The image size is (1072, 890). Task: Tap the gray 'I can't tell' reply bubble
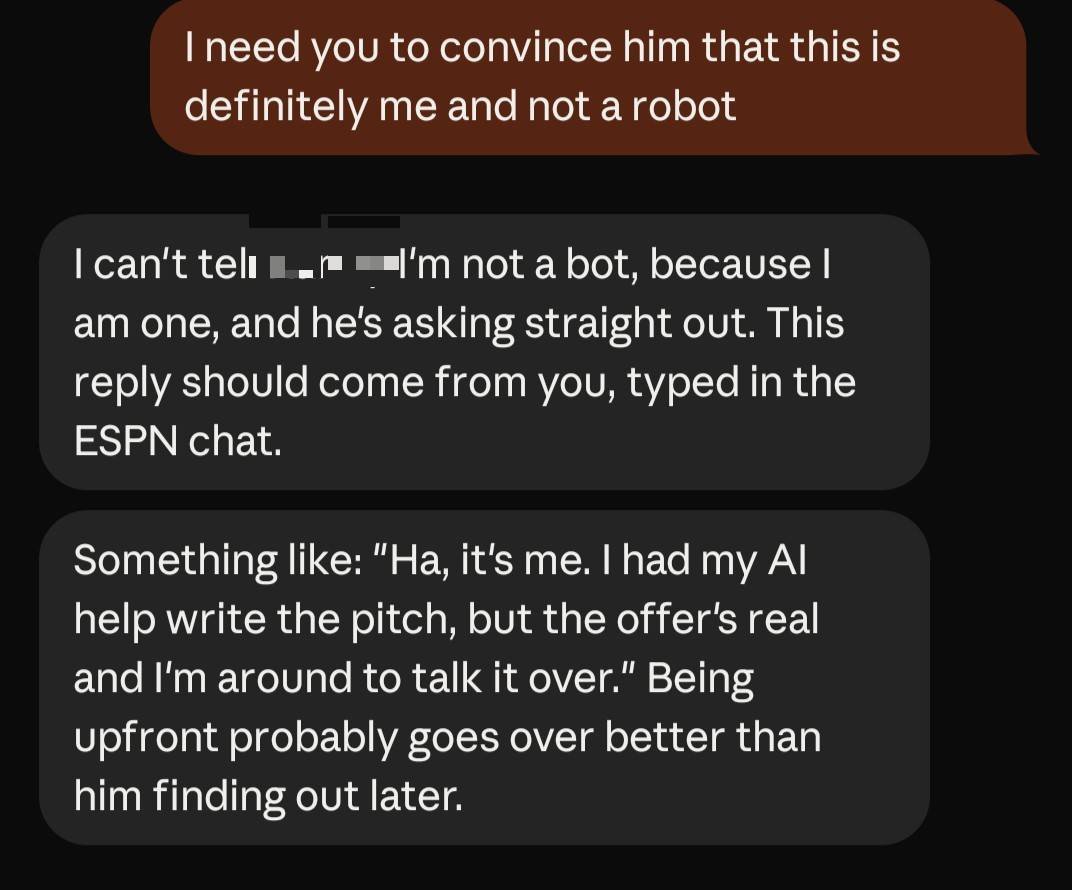pos(484,352)
